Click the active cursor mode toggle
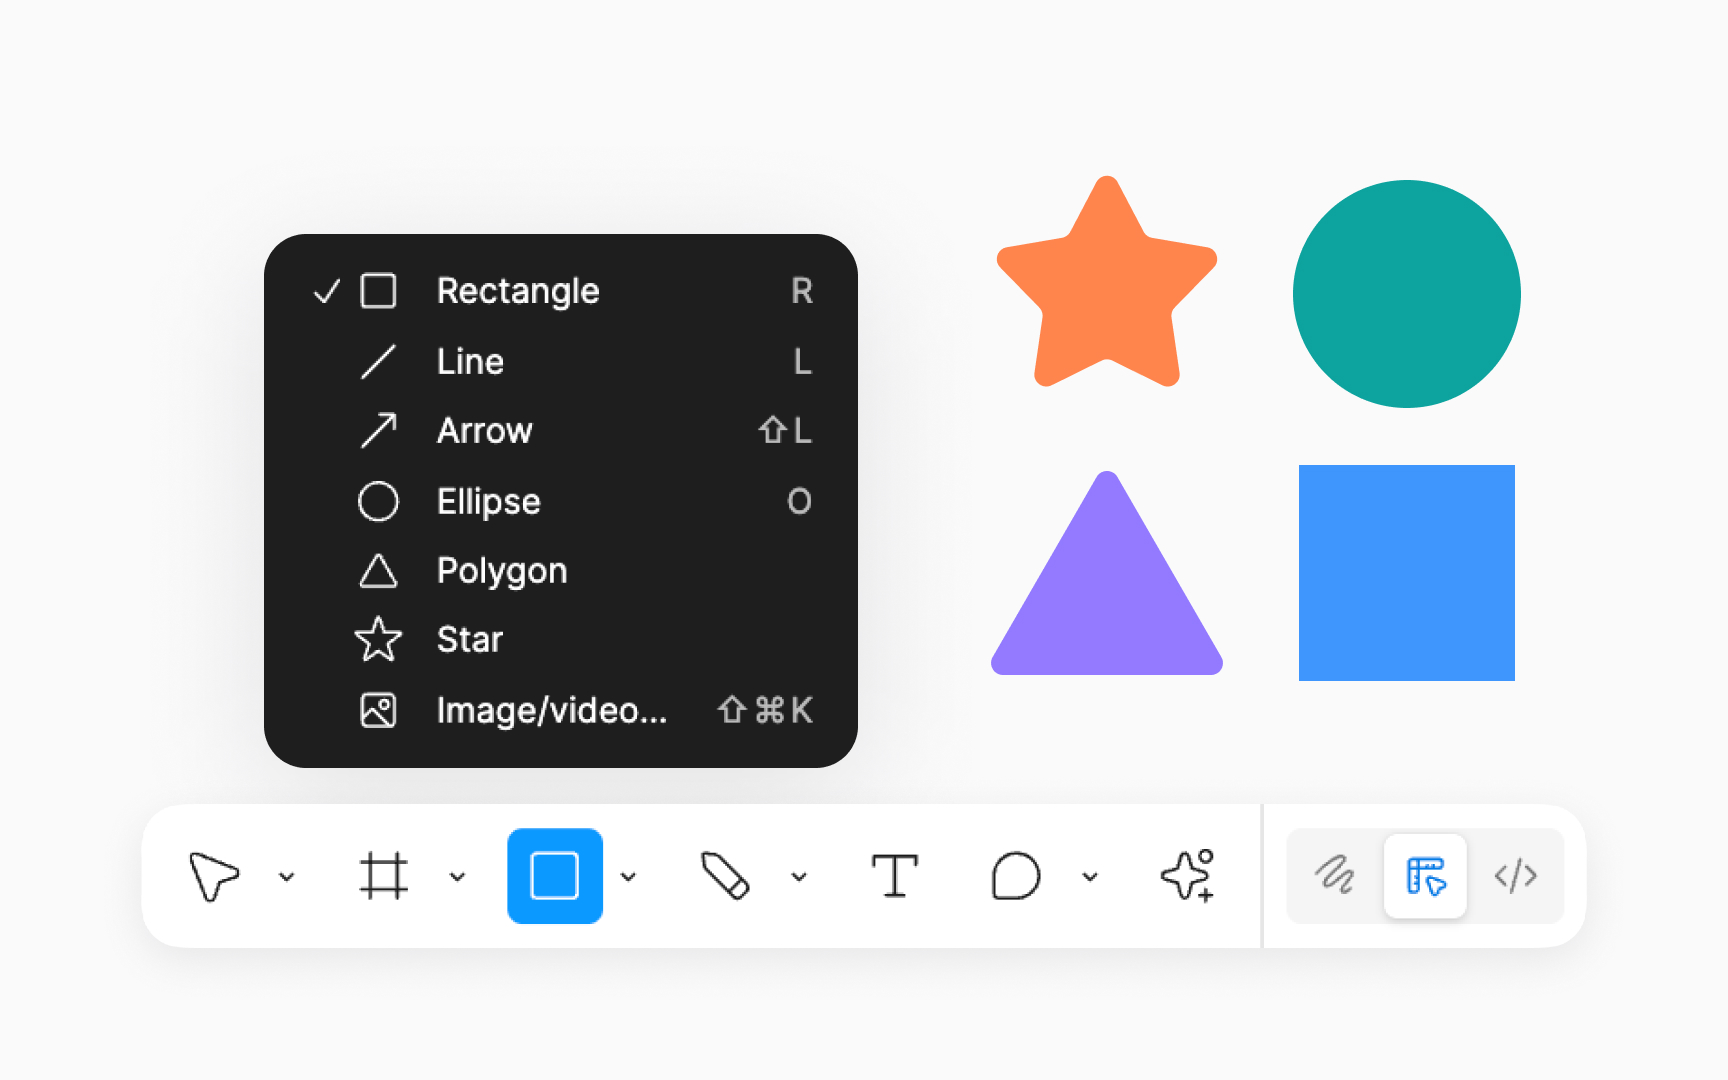Viewport: 1728px width, 1080px height. click(x=1425, y=876)
